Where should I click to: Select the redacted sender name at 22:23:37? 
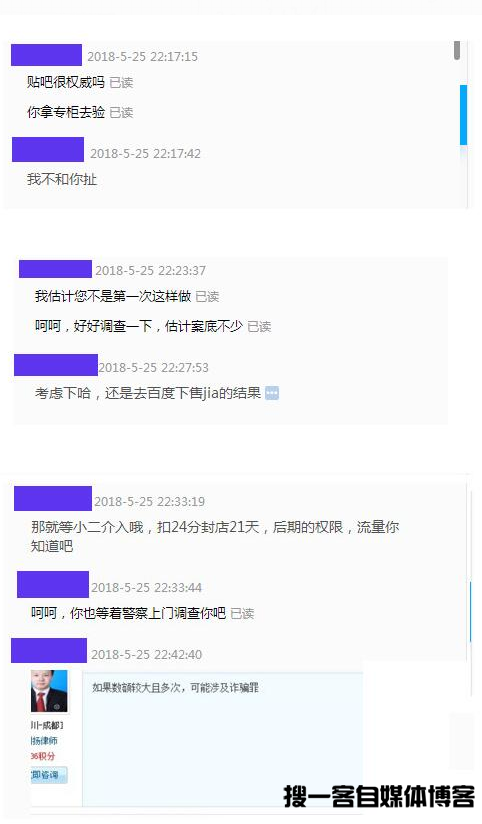pos(55,269)
